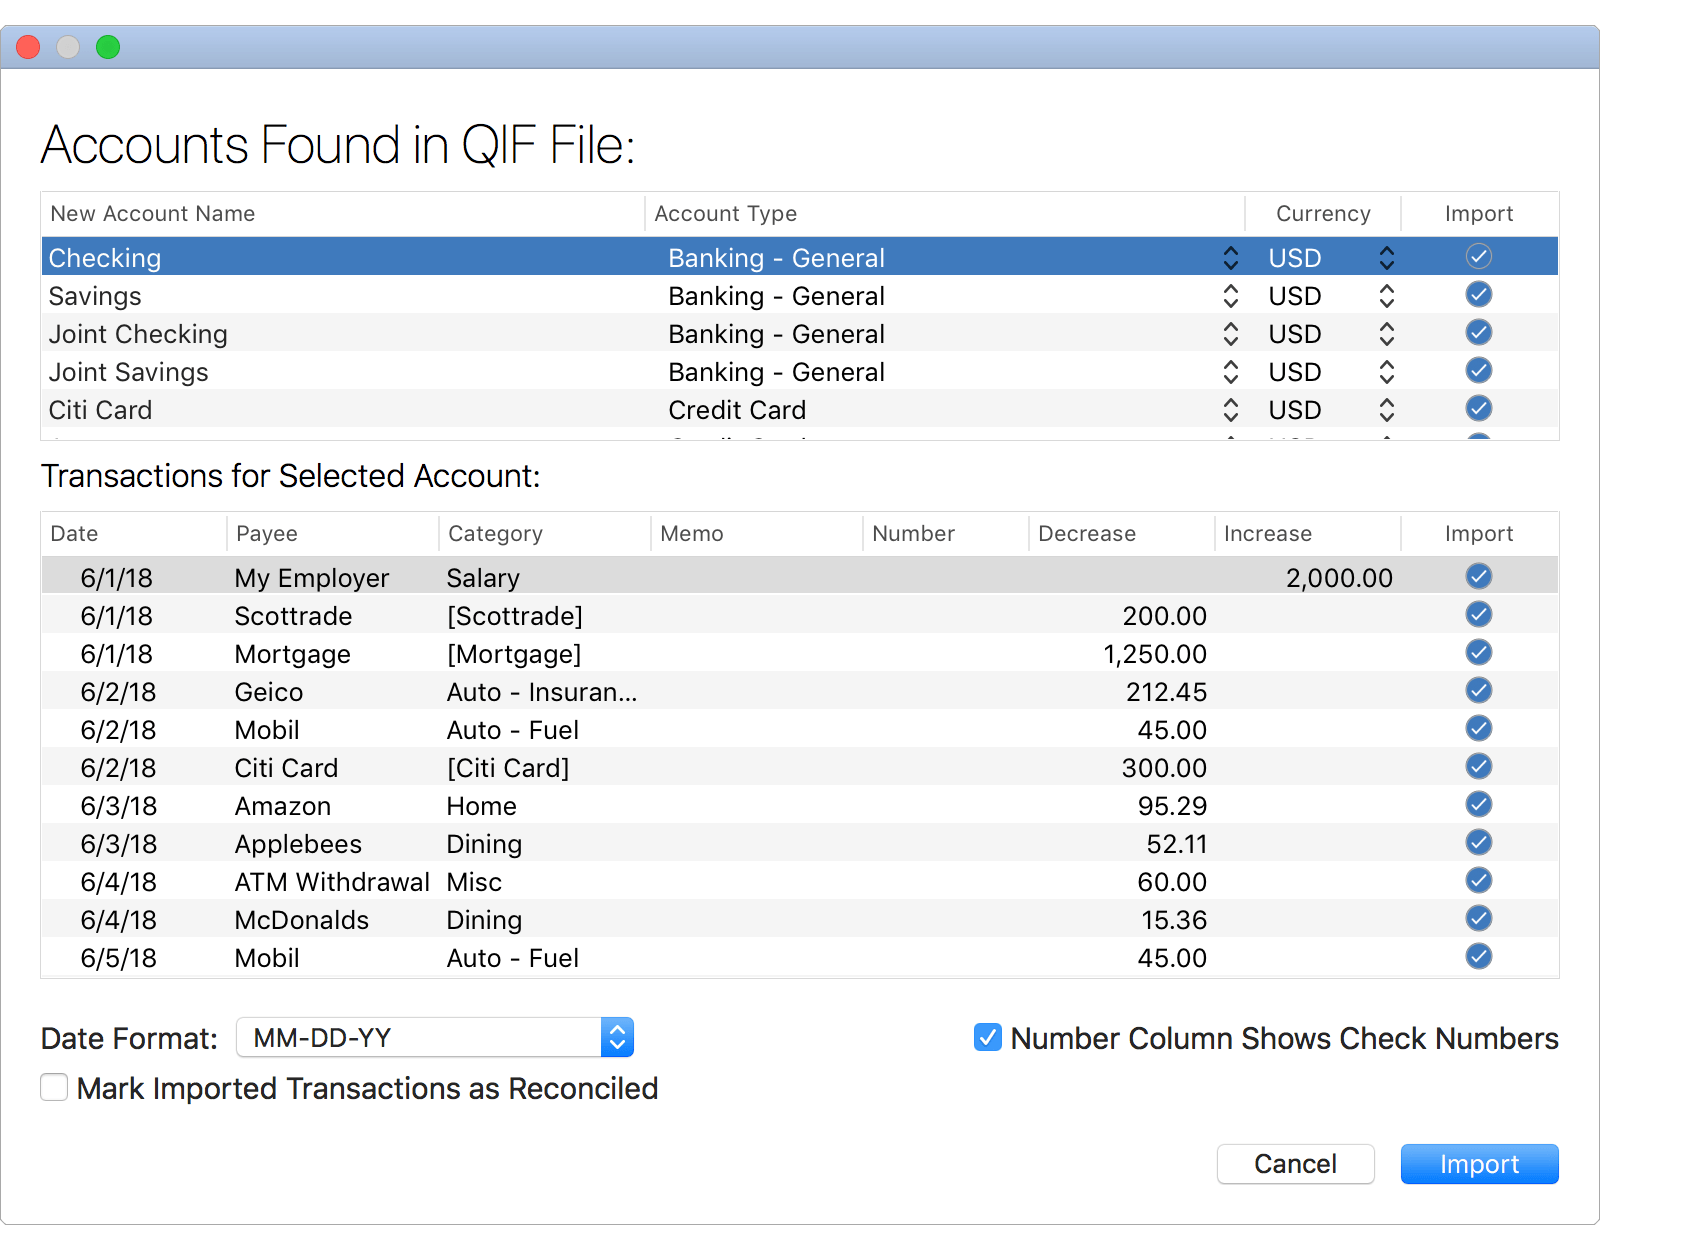Enable Mark Imported Transactions as Reconciled

(x=54, y=1087)
